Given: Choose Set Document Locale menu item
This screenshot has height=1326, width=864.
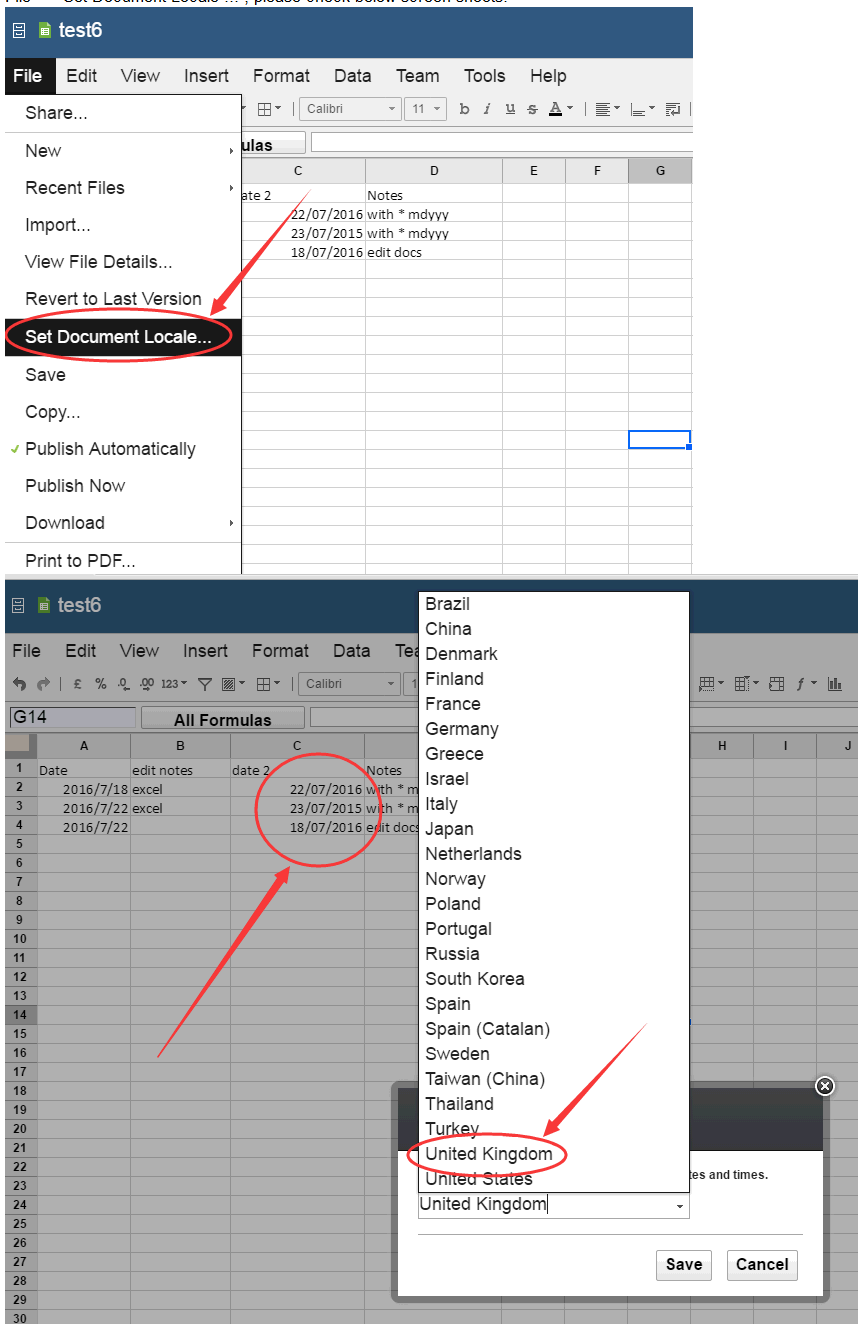Looking at the screenshot, I should [118, 337].
